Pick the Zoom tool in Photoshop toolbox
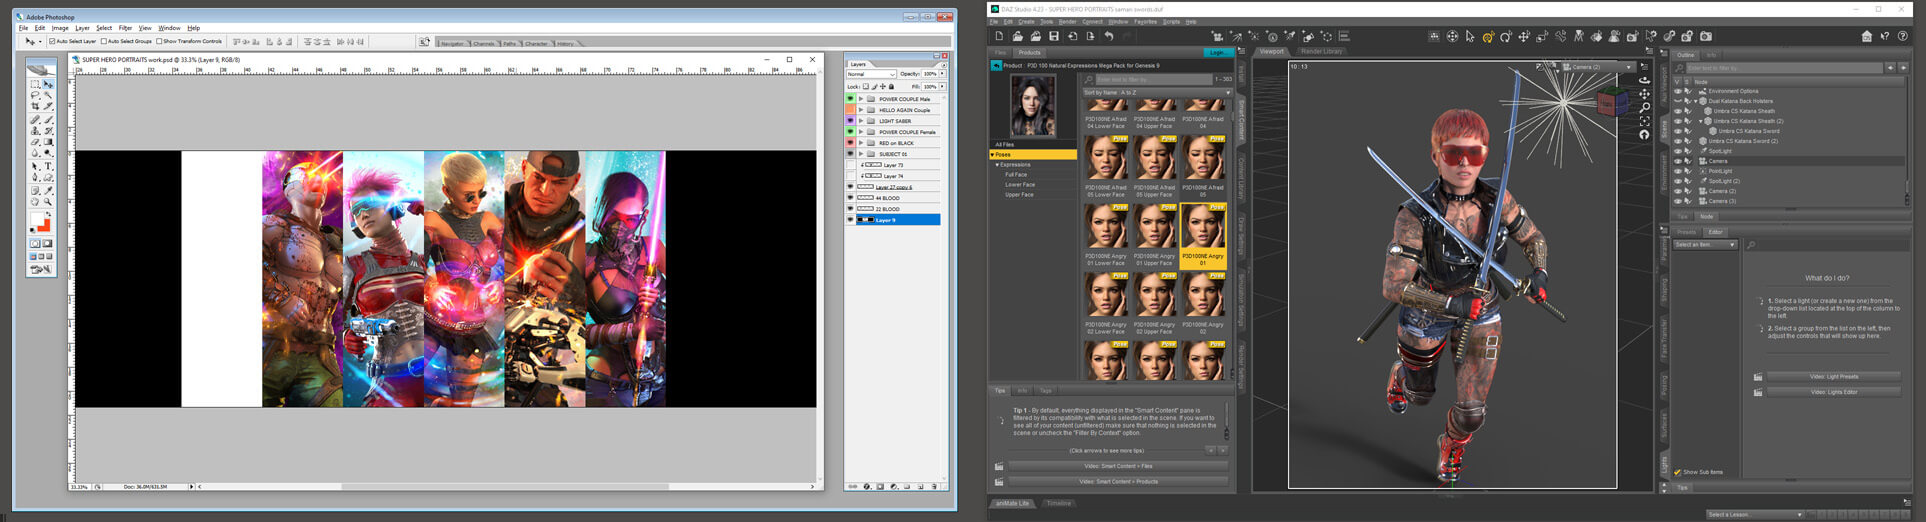This screenshot has height=522, width=1926. coord(48,202)
